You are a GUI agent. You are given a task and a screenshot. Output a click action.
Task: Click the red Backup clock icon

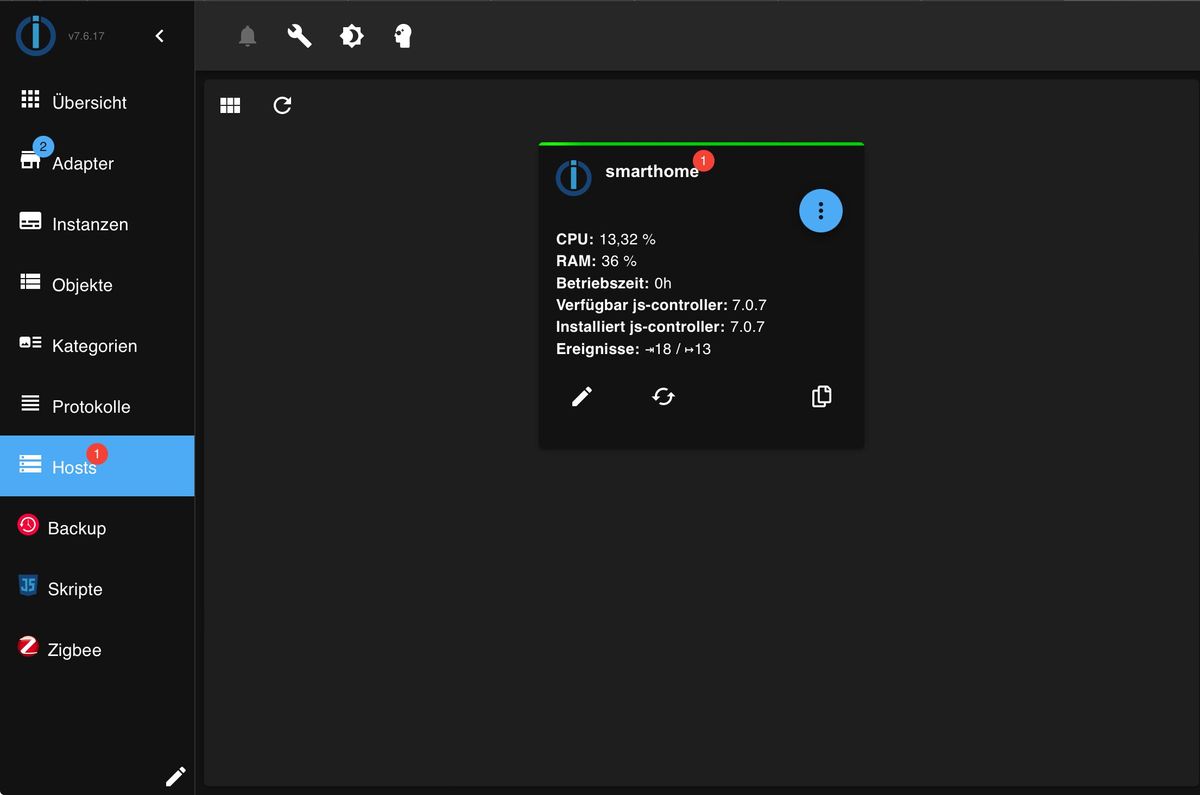[x=28, y=525]
